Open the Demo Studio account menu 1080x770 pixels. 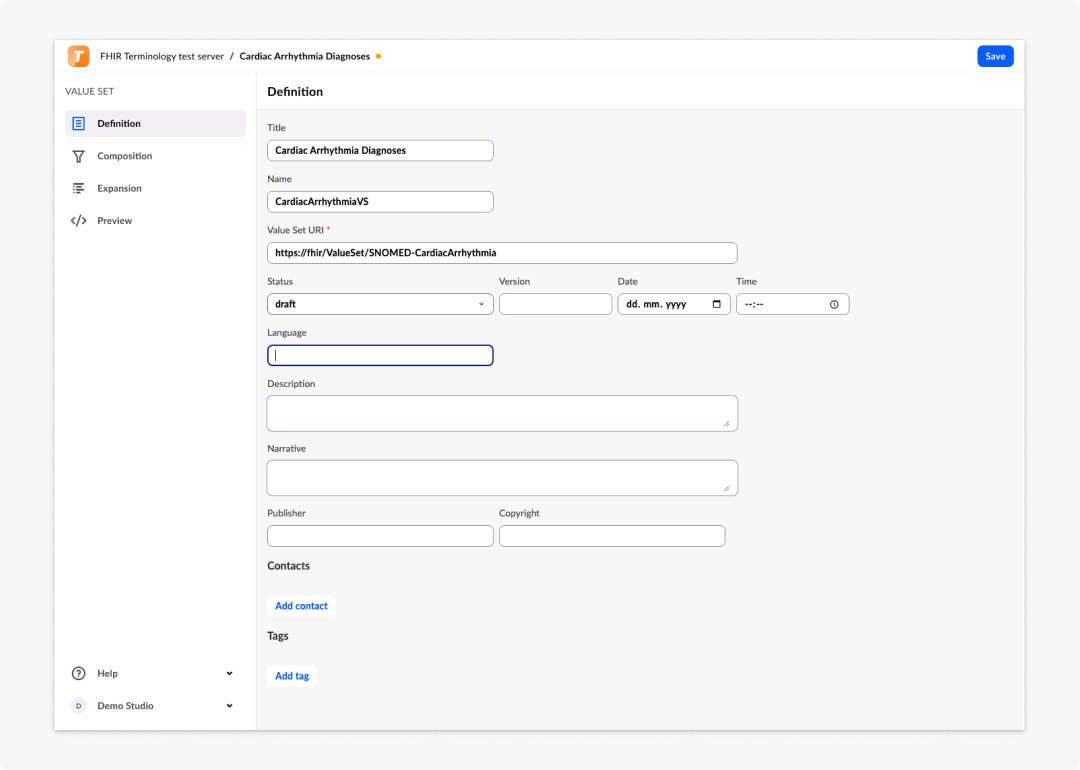tap(155, 706)
